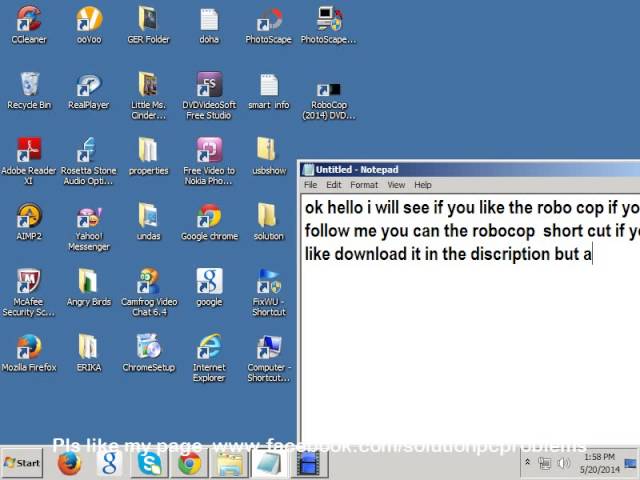This screenshot has width=640, height=480.
Task: Open Skype from the taskbar
Action: click(x=149, y=463)
